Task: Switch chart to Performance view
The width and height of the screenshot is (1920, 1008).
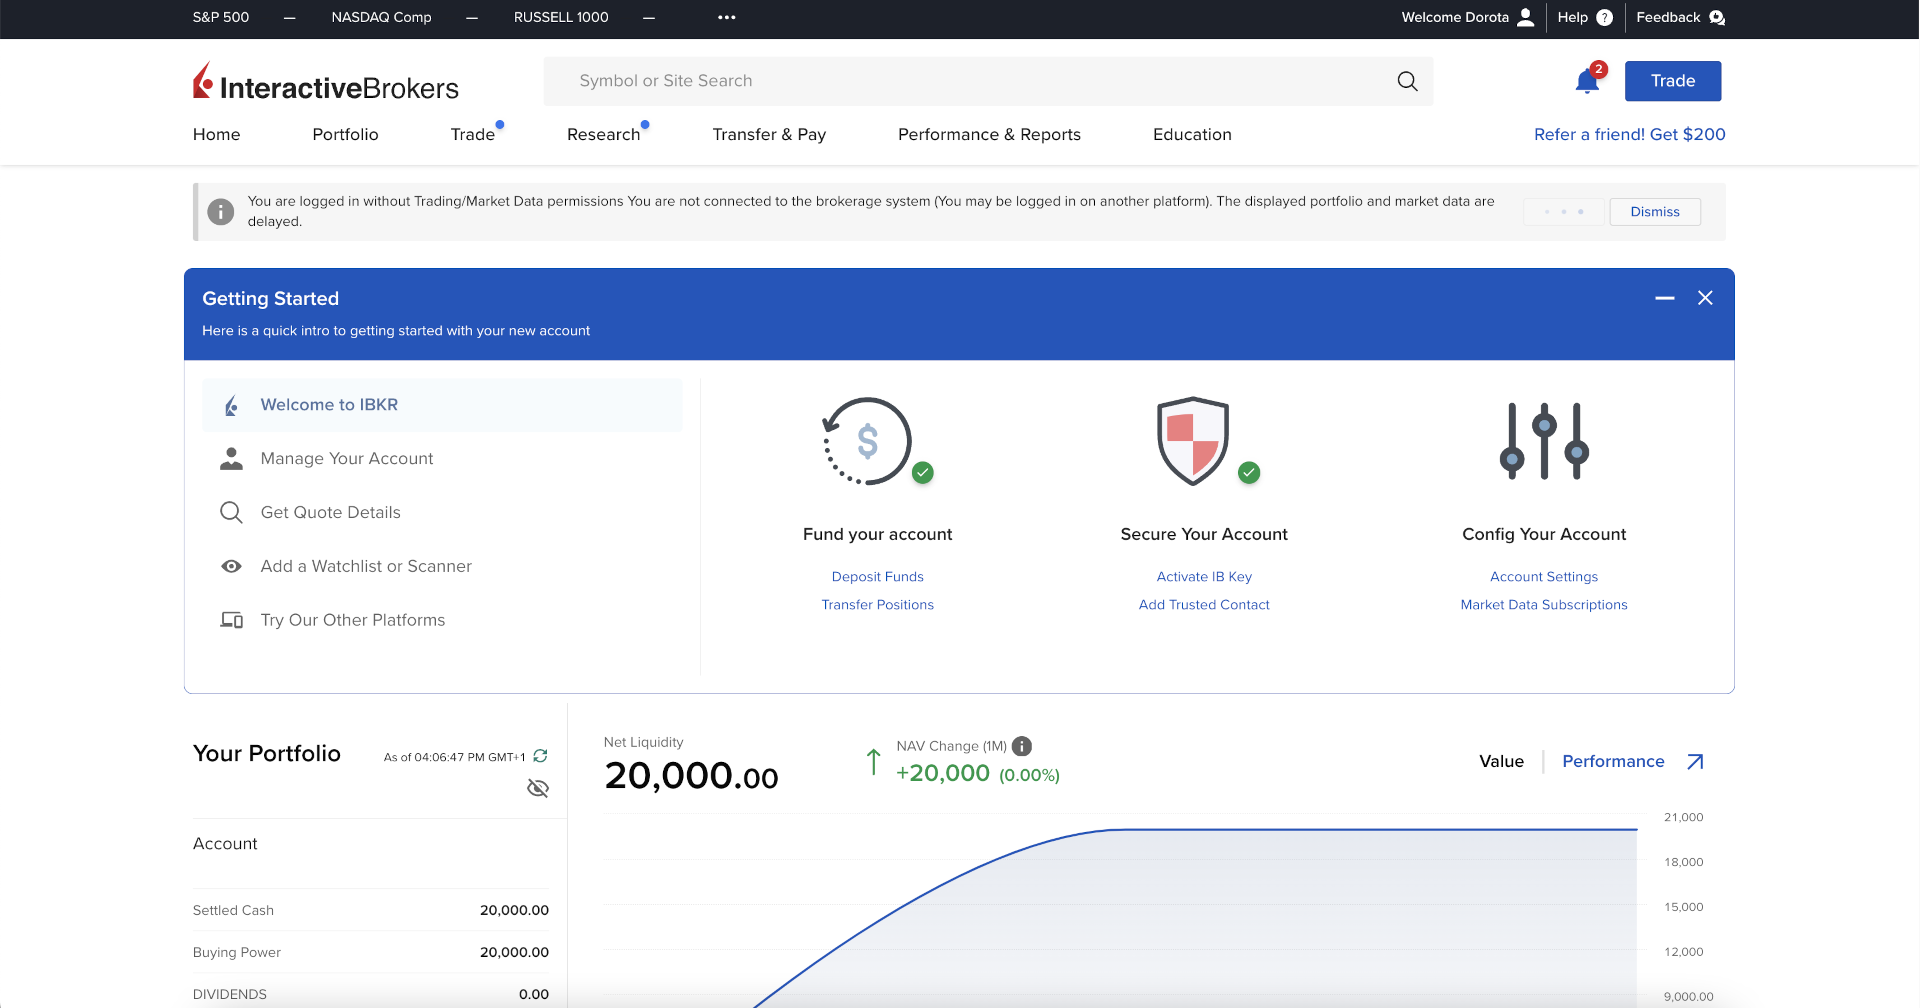Action: (1613, 762)
